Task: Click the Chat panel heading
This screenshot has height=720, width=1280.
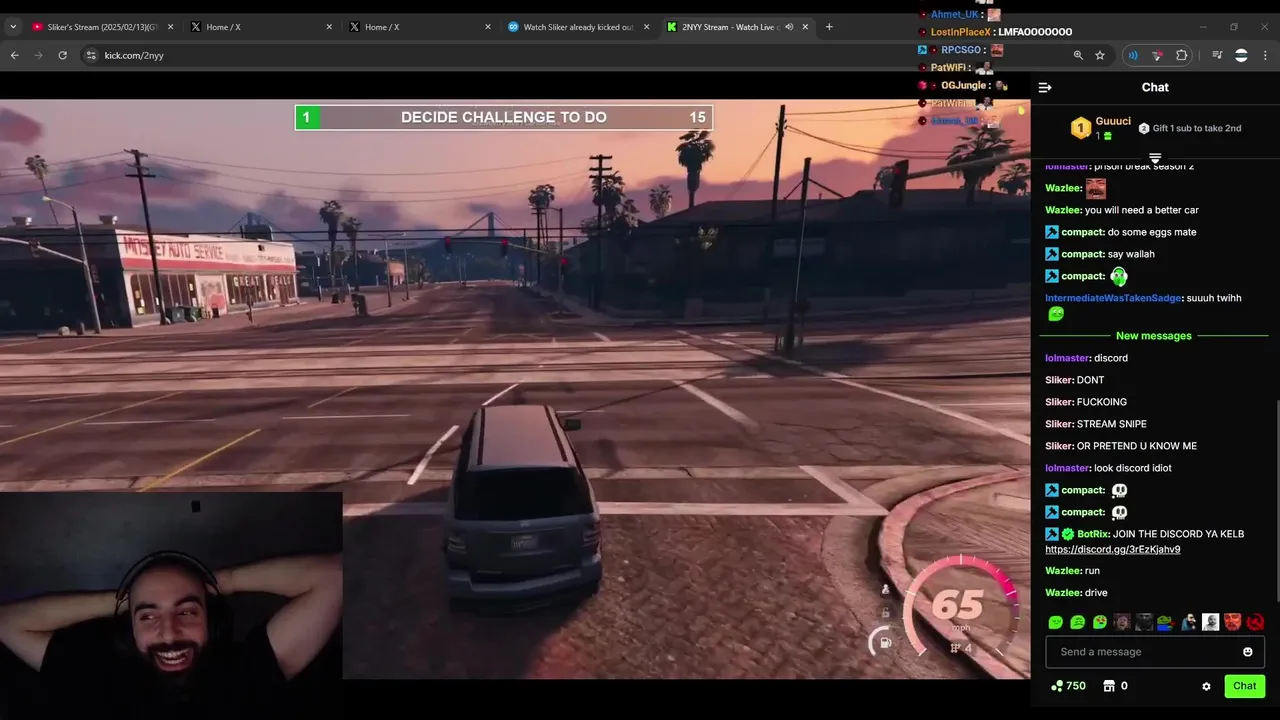Action: 1155,87
